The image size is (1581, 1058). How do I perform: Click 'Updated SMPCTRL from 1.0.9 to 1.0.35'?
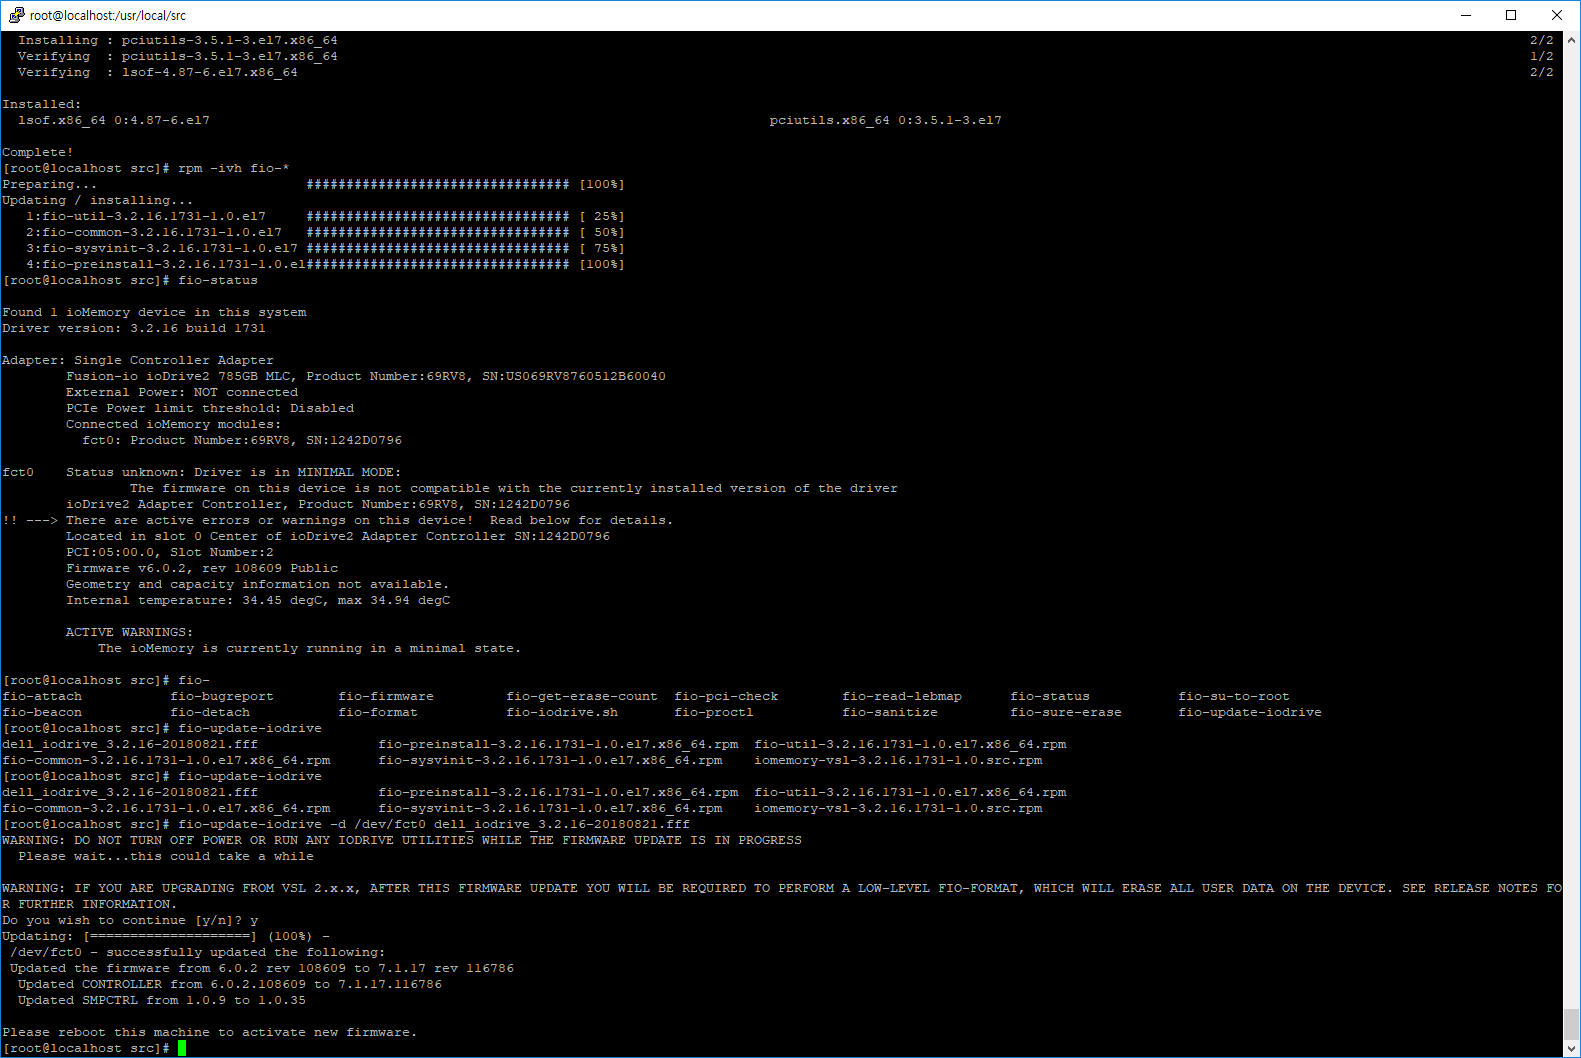click(x=162, y=1000)
